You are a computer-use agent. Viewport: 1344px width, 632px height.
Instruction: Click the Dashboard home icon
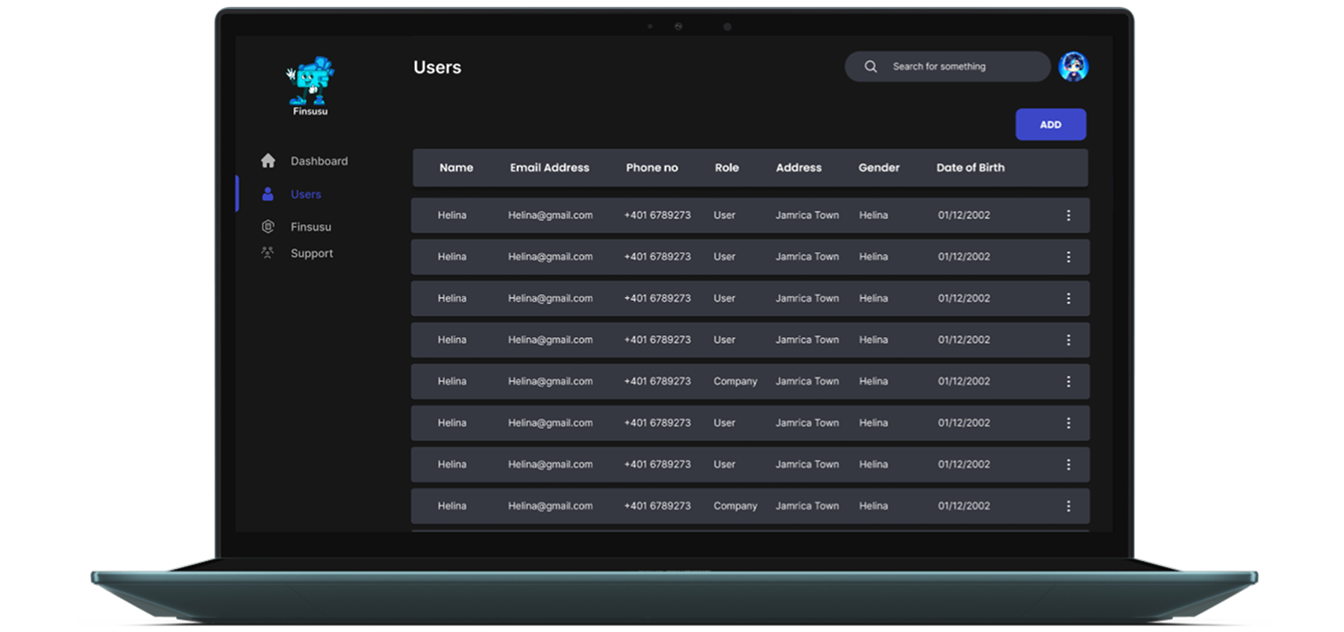(268, 161)
